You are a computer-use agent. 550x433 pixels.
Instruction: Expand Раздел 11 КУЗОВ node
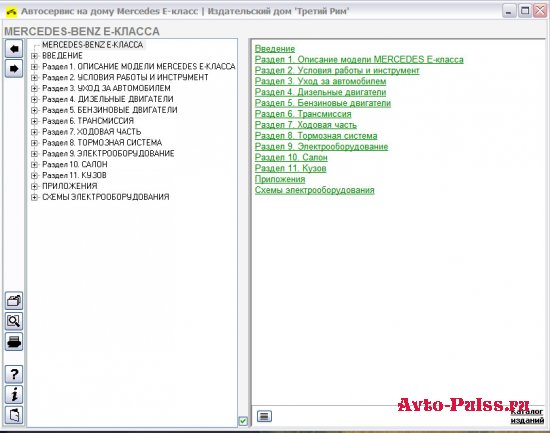pos(34,175)
